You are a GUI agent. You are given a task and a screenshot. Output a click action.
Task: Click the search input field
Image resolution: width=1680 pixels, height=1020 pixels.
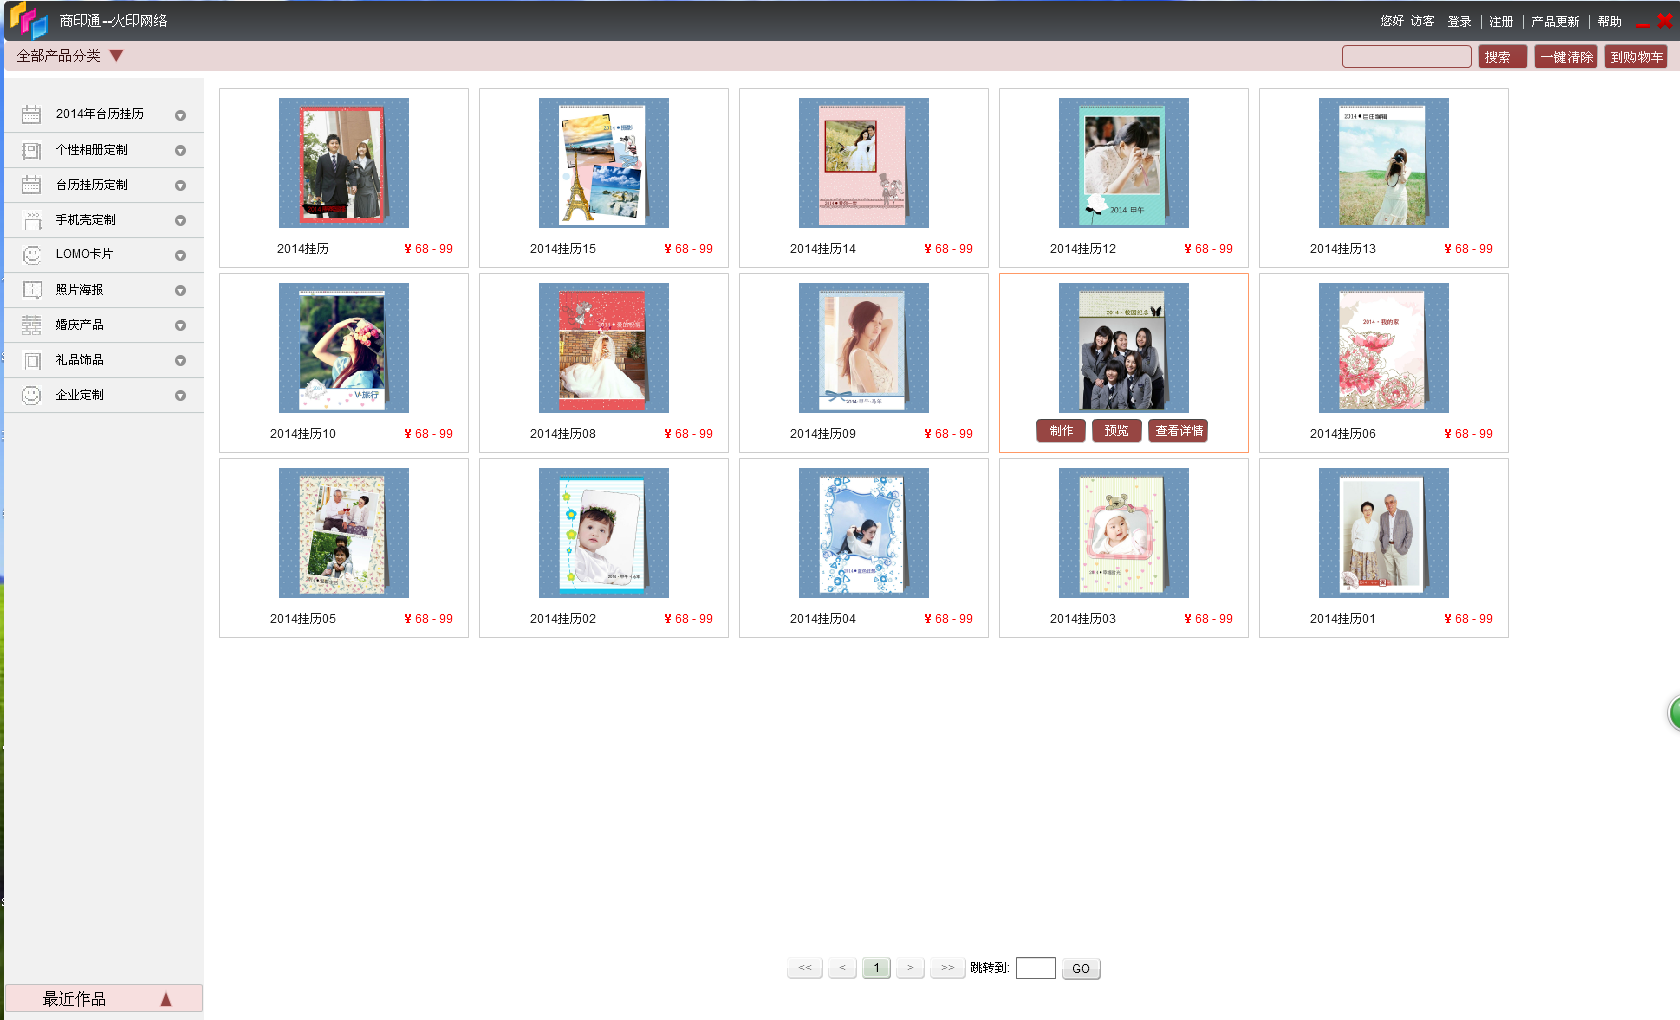tap(1406, 57)
